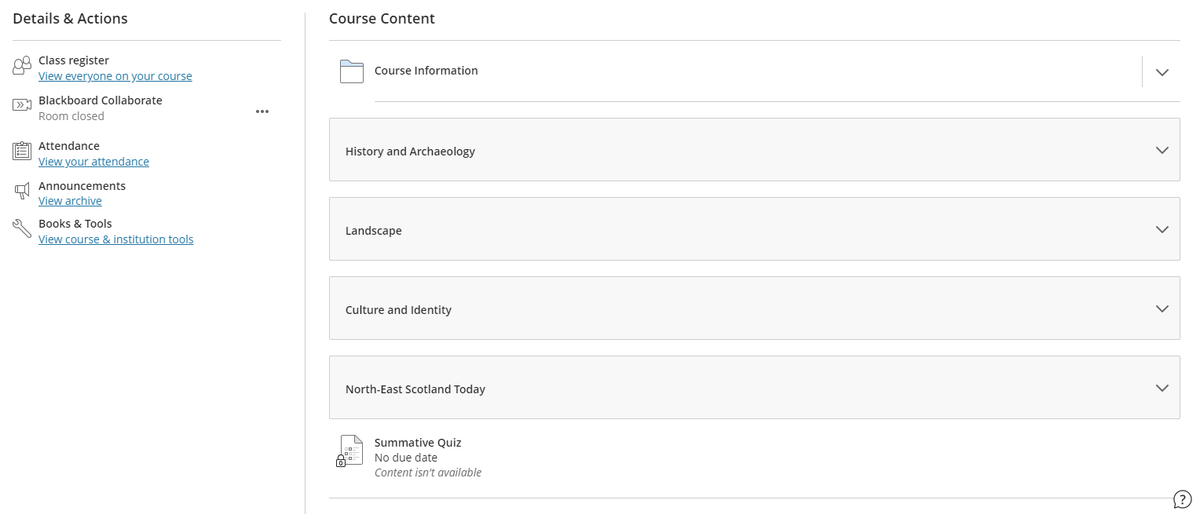Click the Course Information folder icon
Image resolution: width=1200 pixels, height=522 pixels.
351,71
